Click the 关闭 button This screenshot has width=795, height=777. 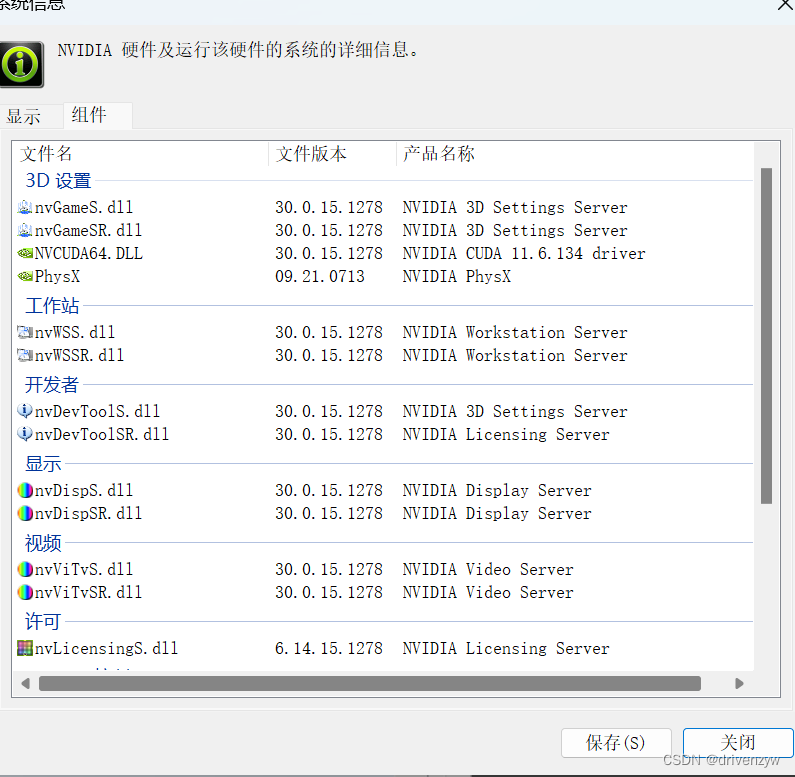[x=738, y=743]
